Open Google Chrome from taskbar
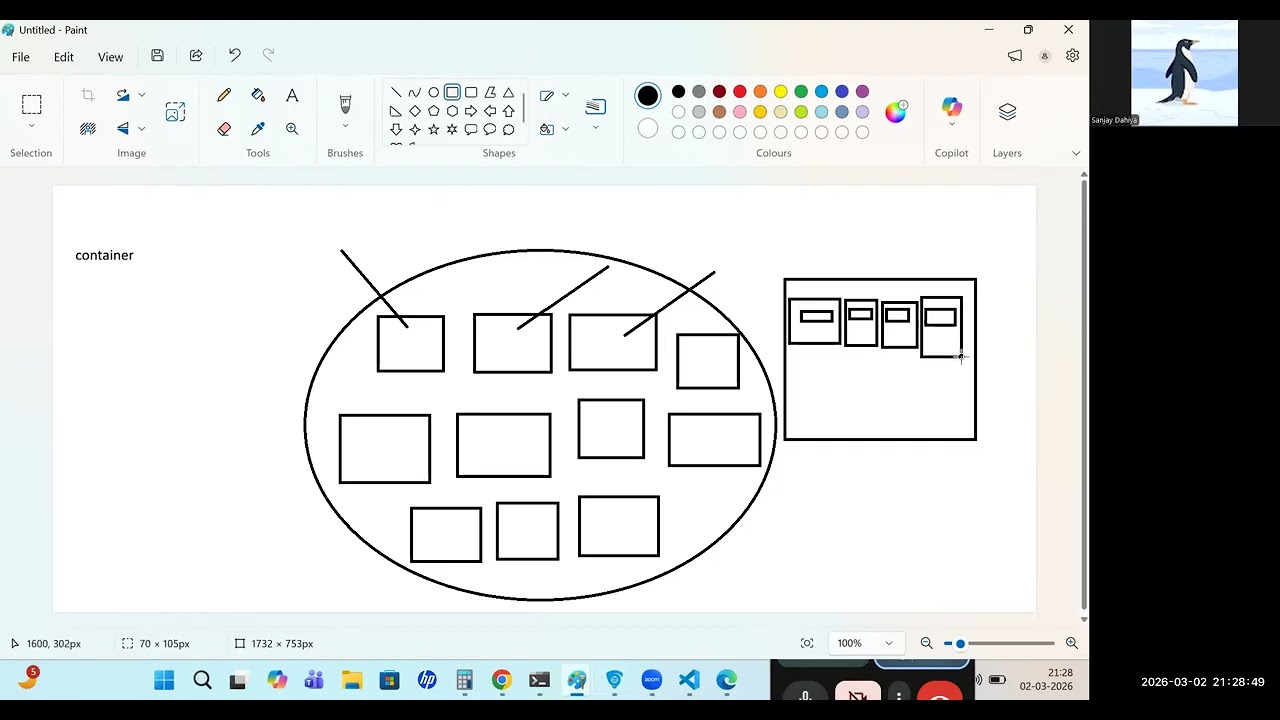 point(502,681)
